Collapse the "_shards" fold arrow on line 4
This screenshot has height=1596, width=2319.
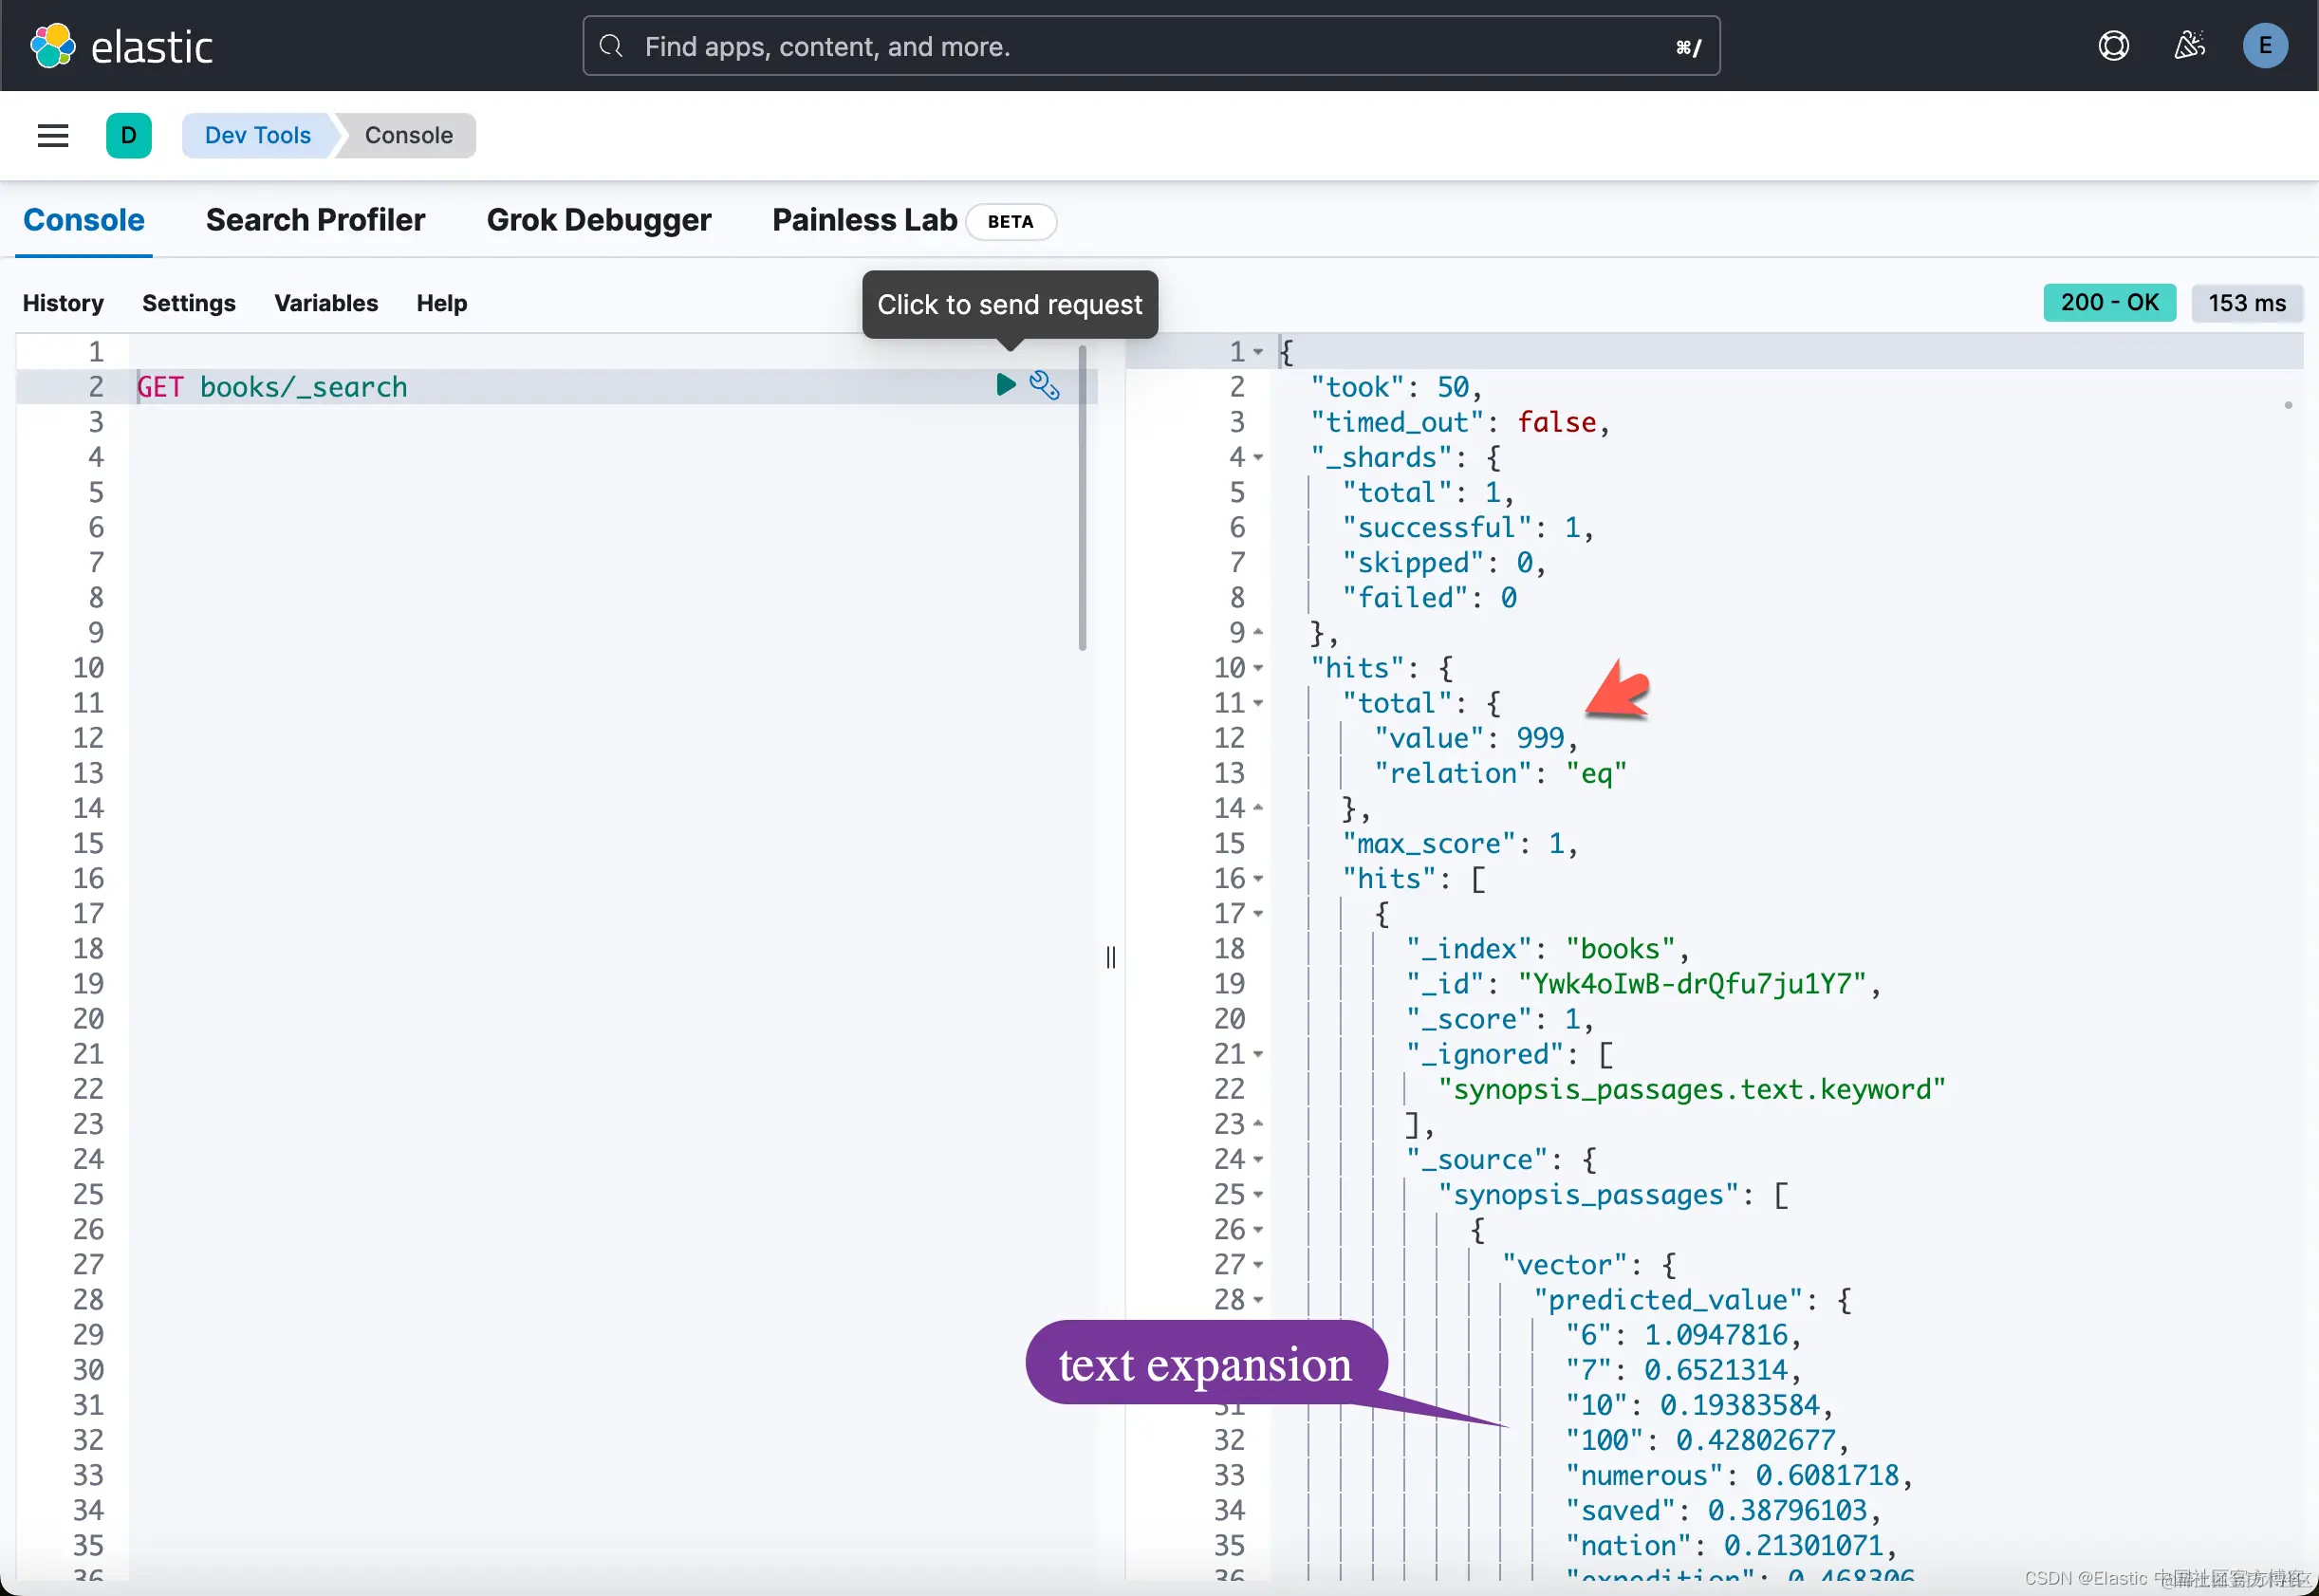tap(1258, 458)
